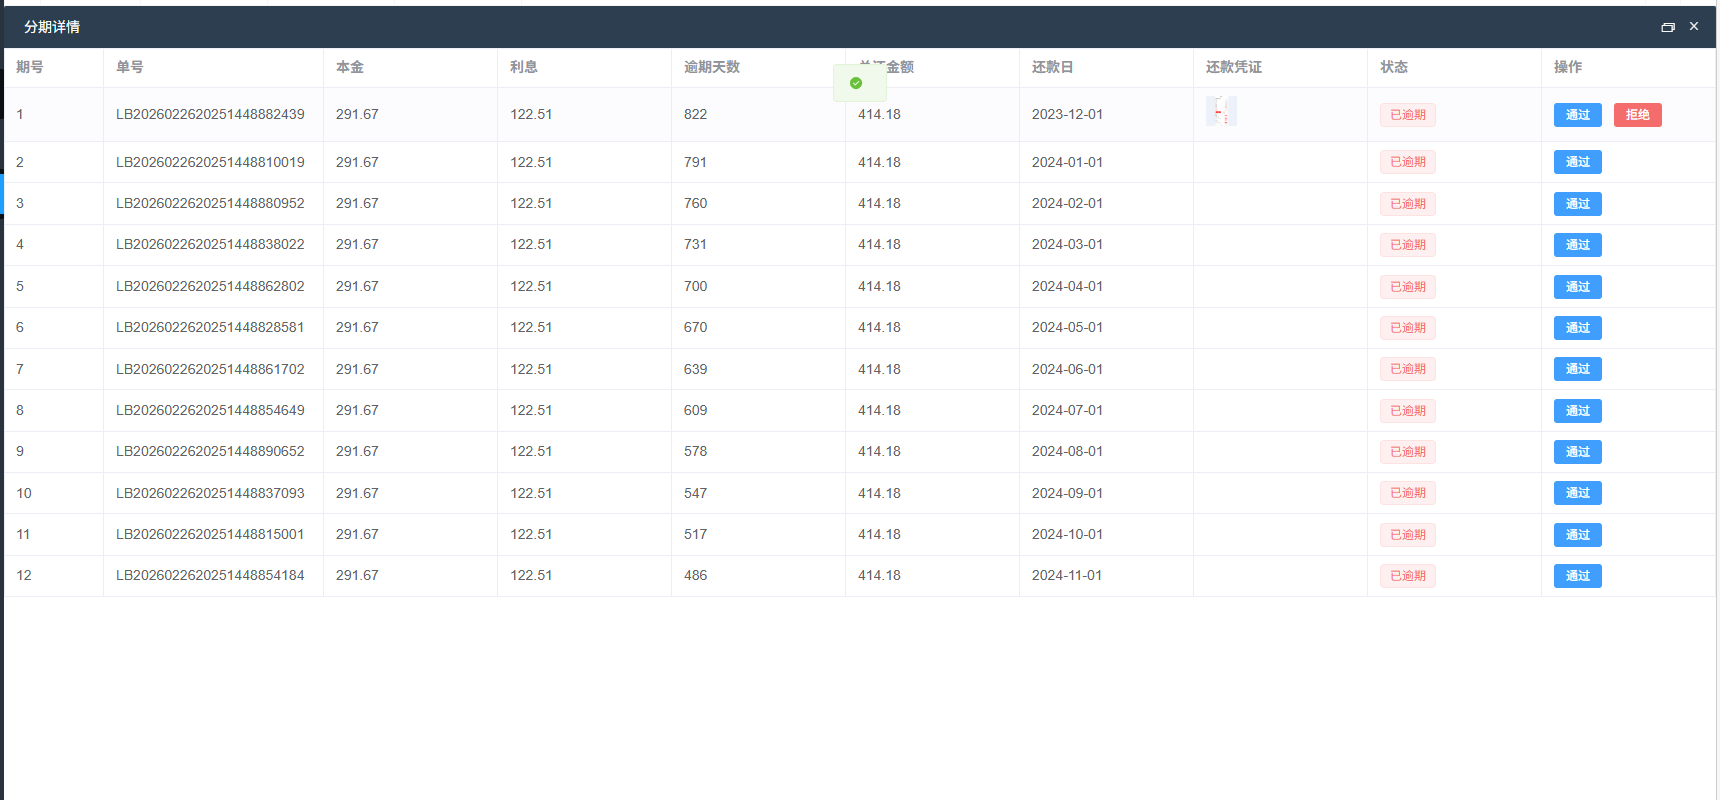Click 通过 on period 8 row
1720x800 pixels.
coord(1577,411)
